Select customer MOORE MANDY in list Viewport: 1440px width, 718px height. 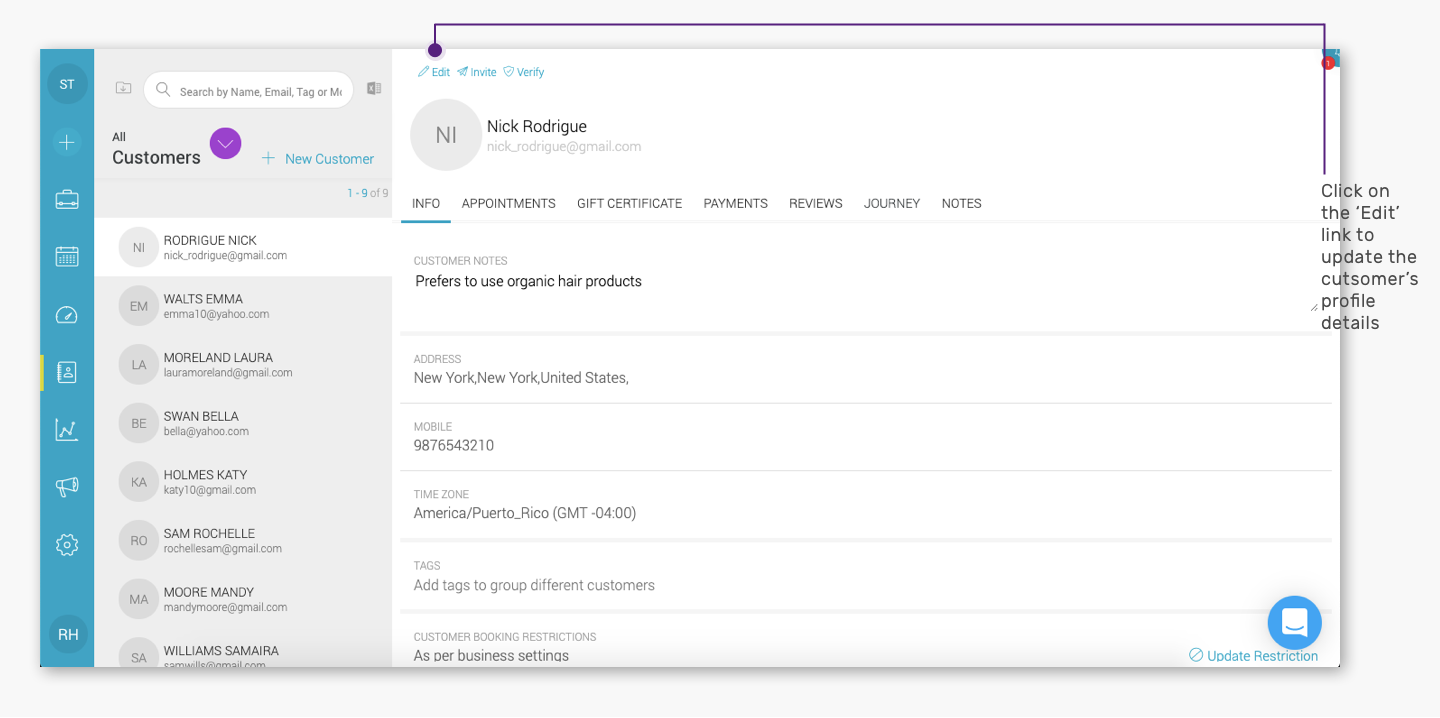point(243,599)
